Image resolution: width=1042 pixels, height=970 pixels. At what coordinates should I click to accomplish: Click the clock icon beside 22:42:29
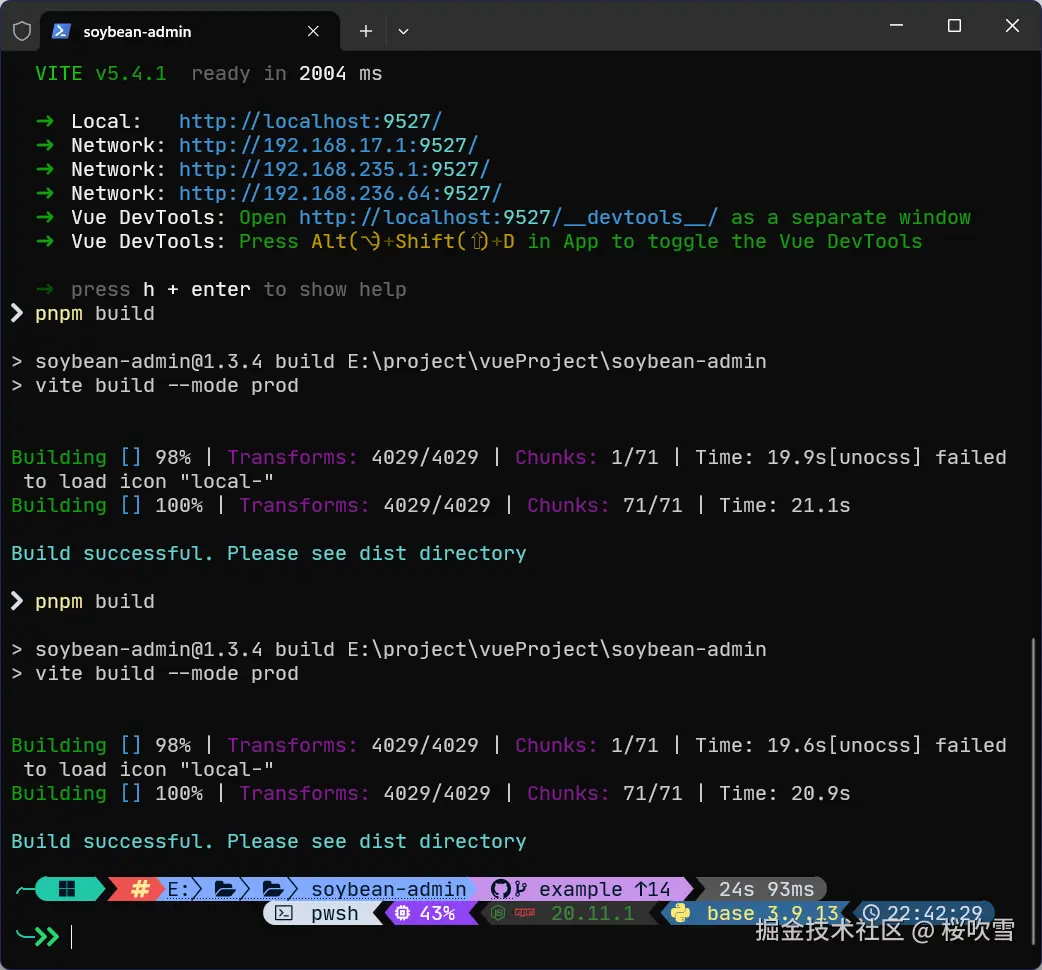coord(871,913)
